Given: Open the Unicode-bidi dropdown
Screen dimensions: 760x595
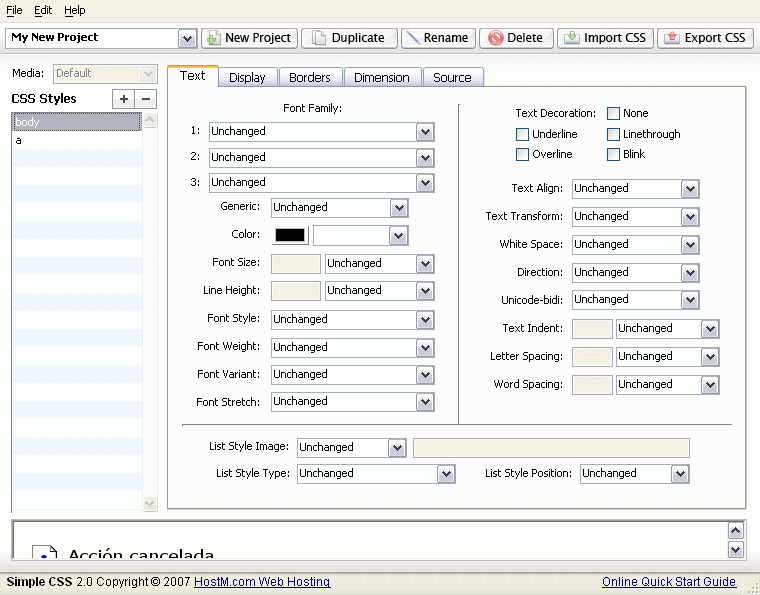Looking at the screenshot, I should click(690, 300).
